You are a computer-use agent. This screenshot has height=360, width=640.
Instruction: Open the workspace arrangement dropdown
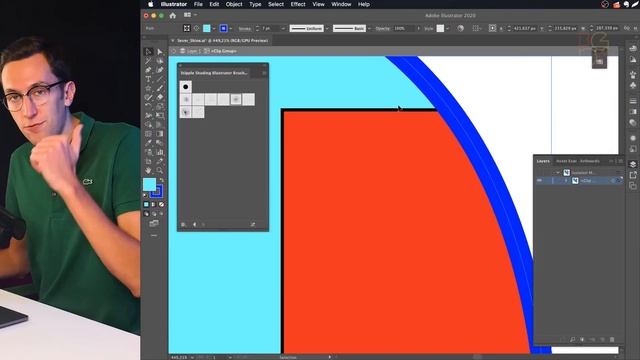[x=190, y=15]
